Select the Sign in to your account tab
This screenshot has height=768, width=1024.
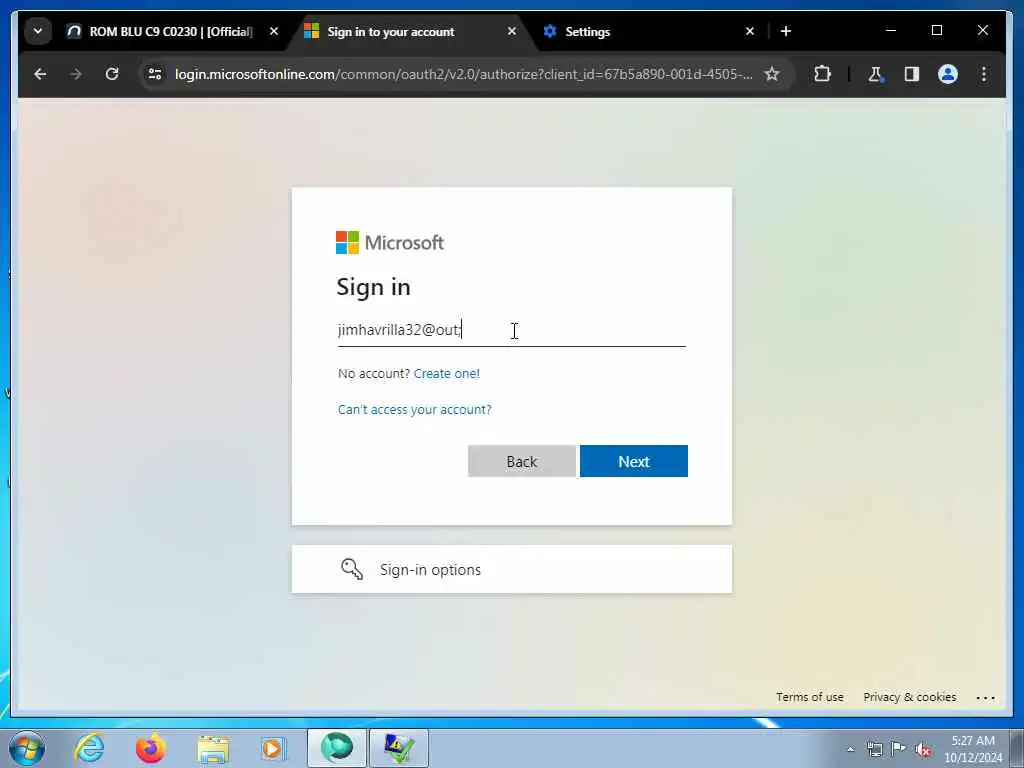tap(391, 31)
